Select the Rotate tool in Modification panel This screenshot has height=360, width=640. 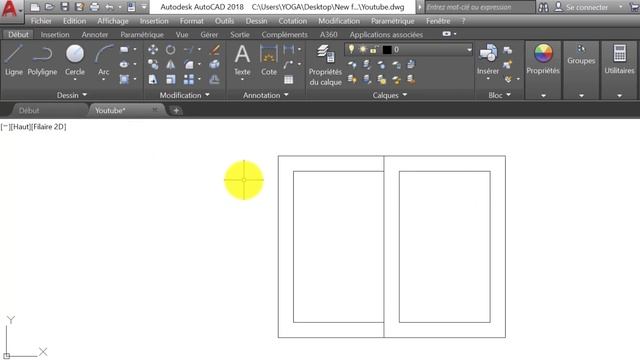tap(171, 50)
